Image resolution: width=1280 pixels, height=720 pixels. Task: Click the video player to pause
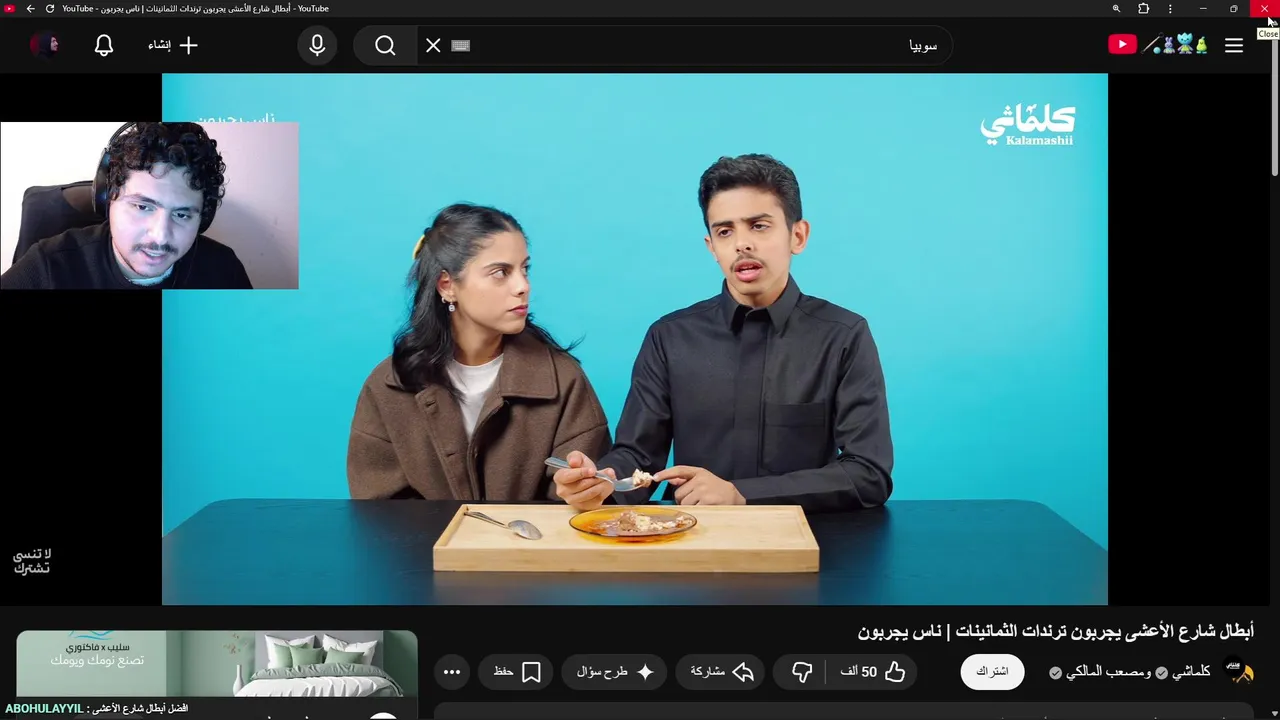coord(635,339)
